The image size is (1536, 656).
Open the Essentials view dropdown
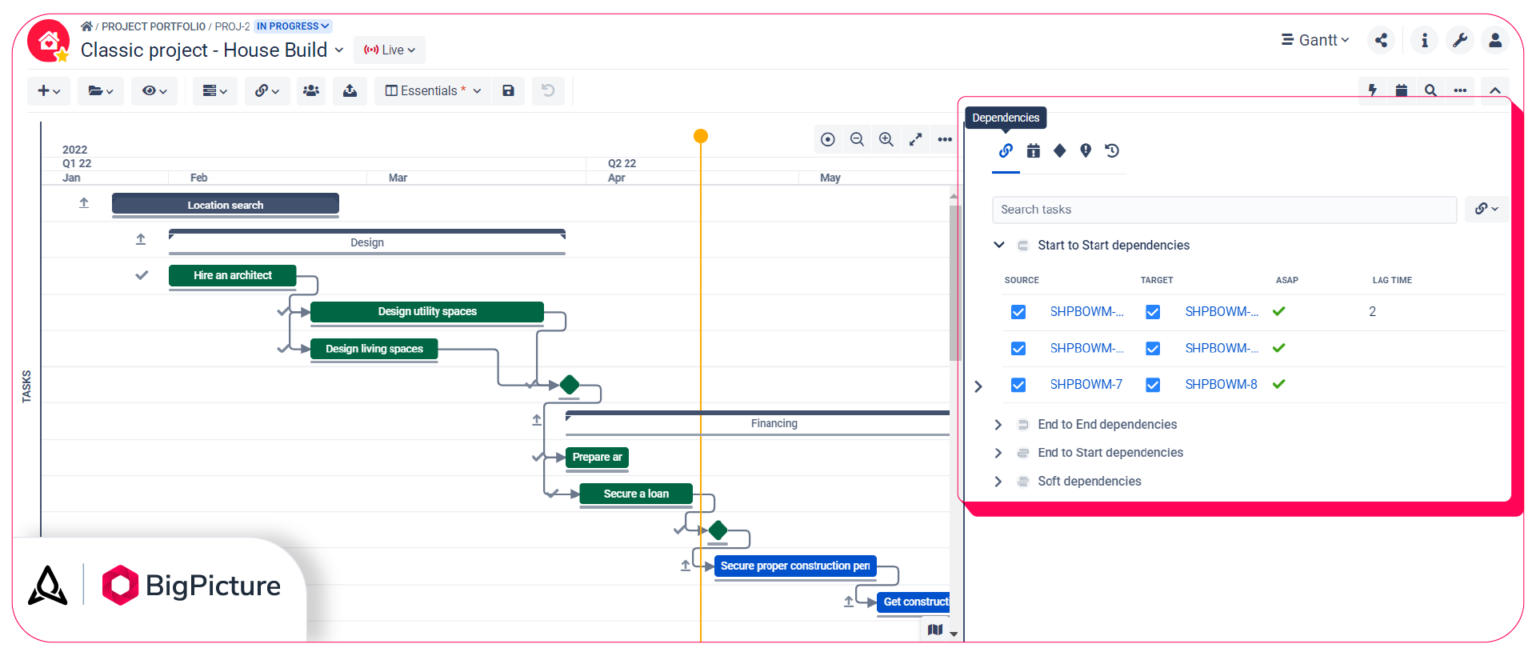pos(432,90)
